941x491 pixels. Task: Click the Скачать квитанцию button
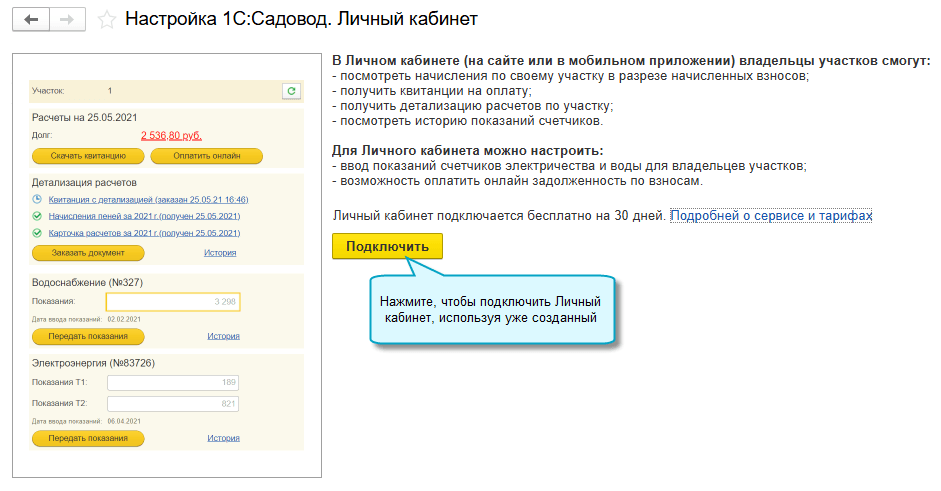click(x=88, y=156)
